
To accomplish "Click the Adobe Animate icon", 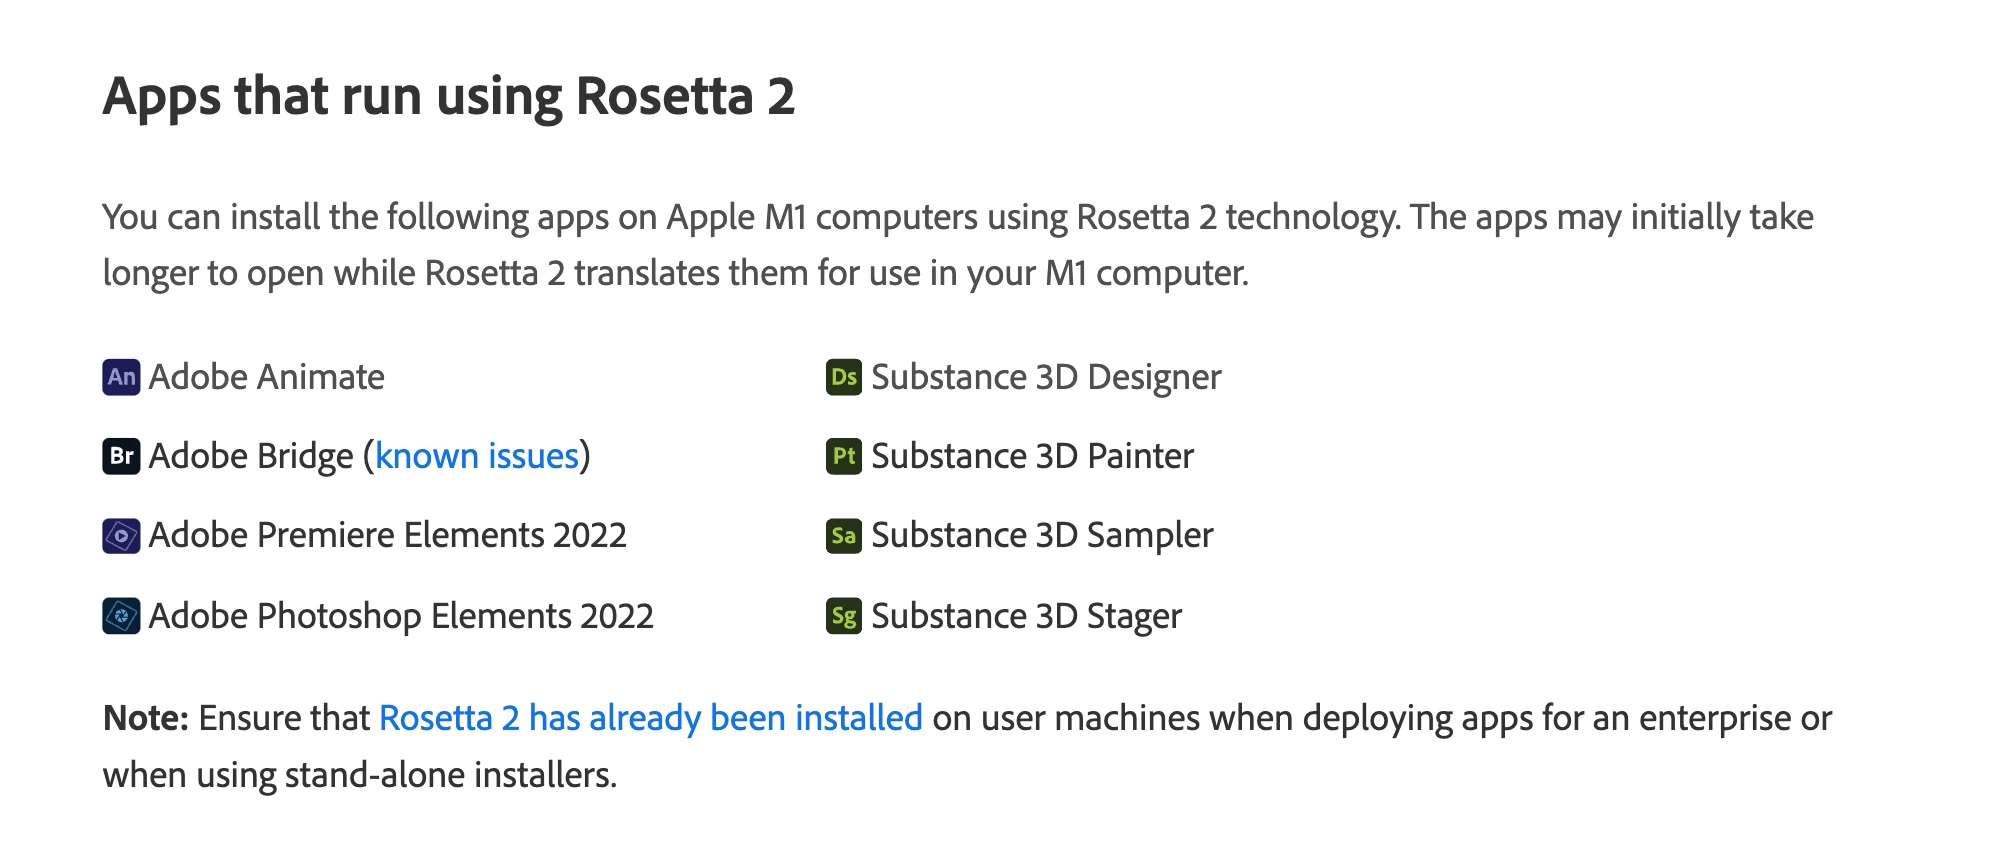I will point(121,377).
